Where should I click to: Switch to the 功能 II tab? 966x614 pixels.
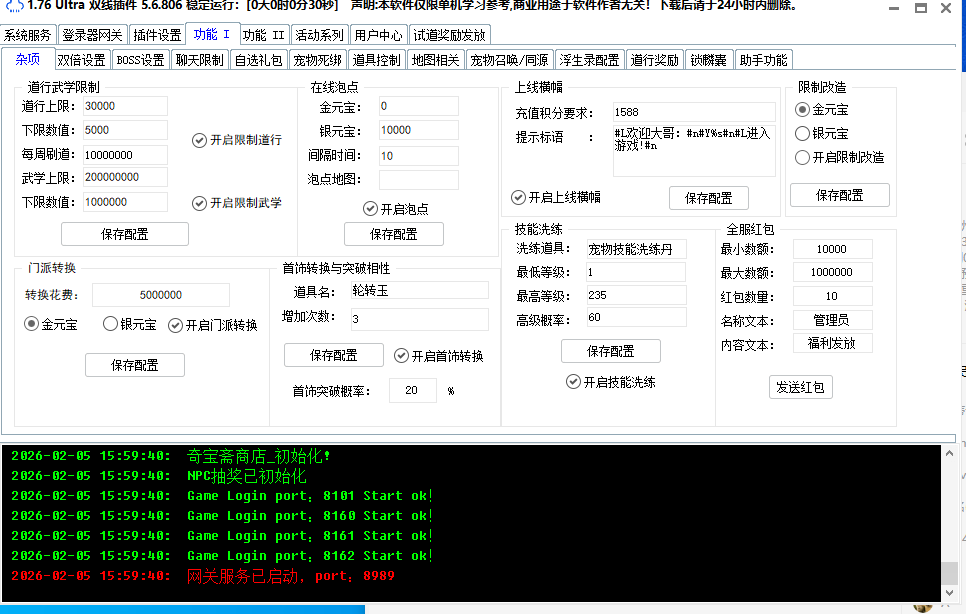pyautogui.click(x=264, y=35)
